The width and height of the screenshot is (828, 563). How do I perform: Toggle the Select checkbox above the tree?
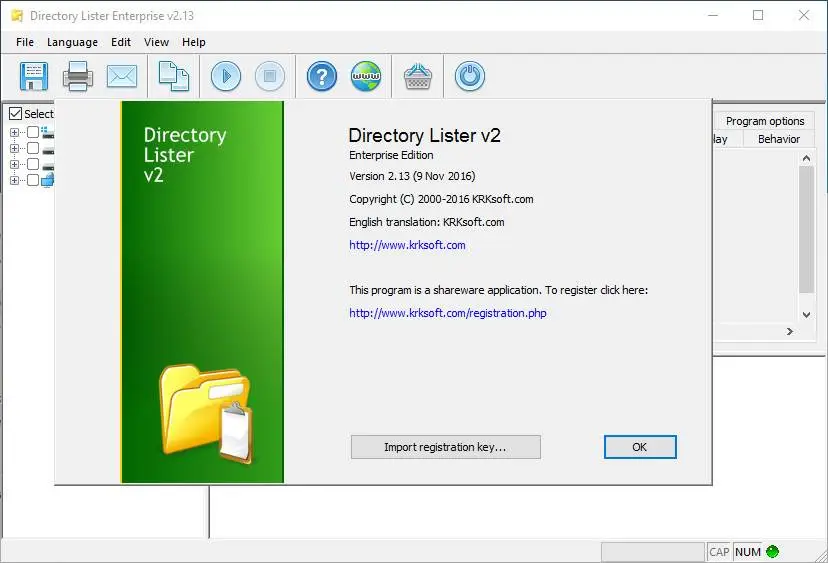coord(16,114)
